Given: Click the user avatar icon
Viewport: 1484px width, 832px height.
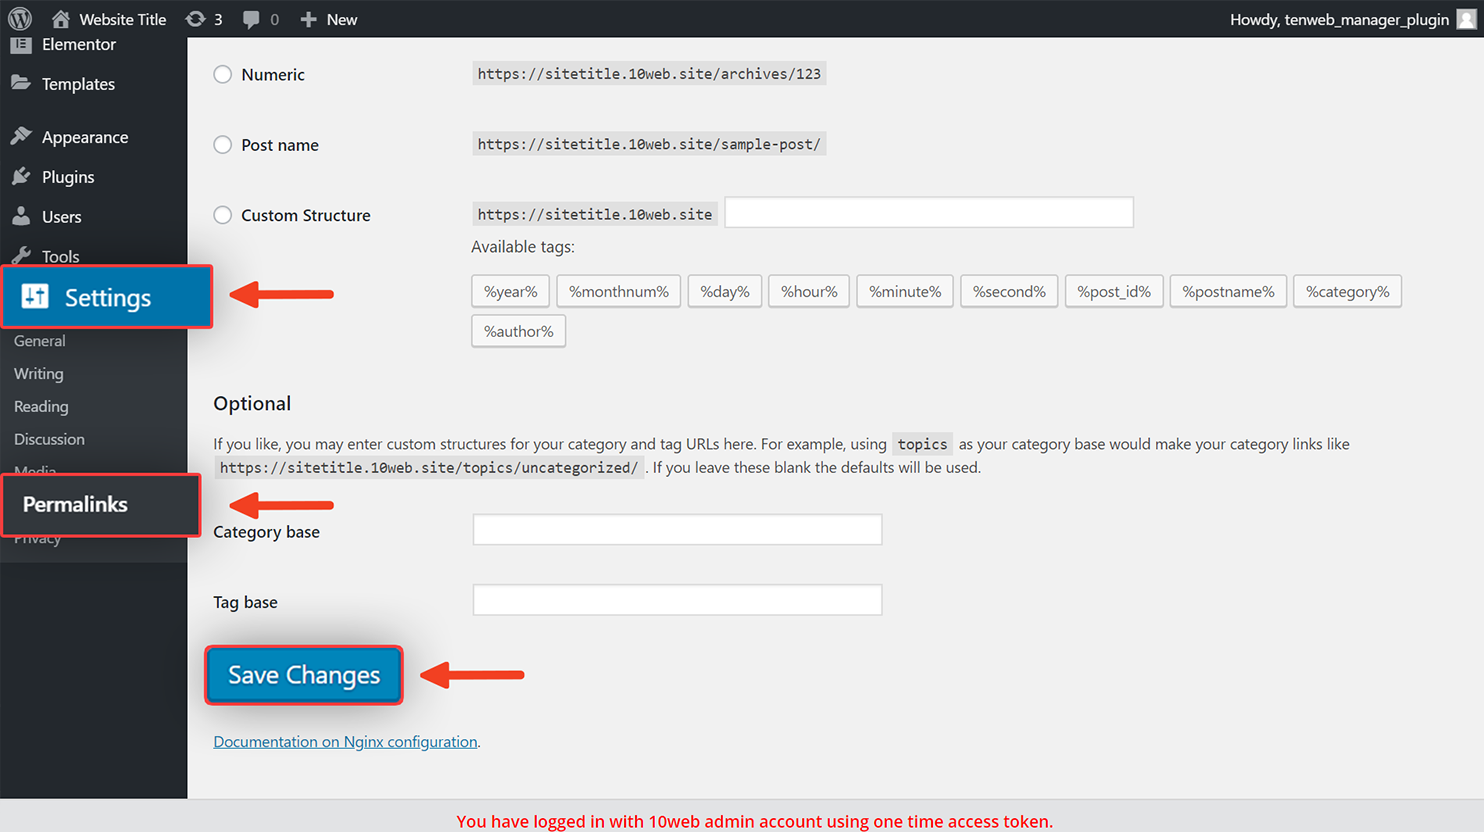Looking at the screenshot, I should 1466,19.
